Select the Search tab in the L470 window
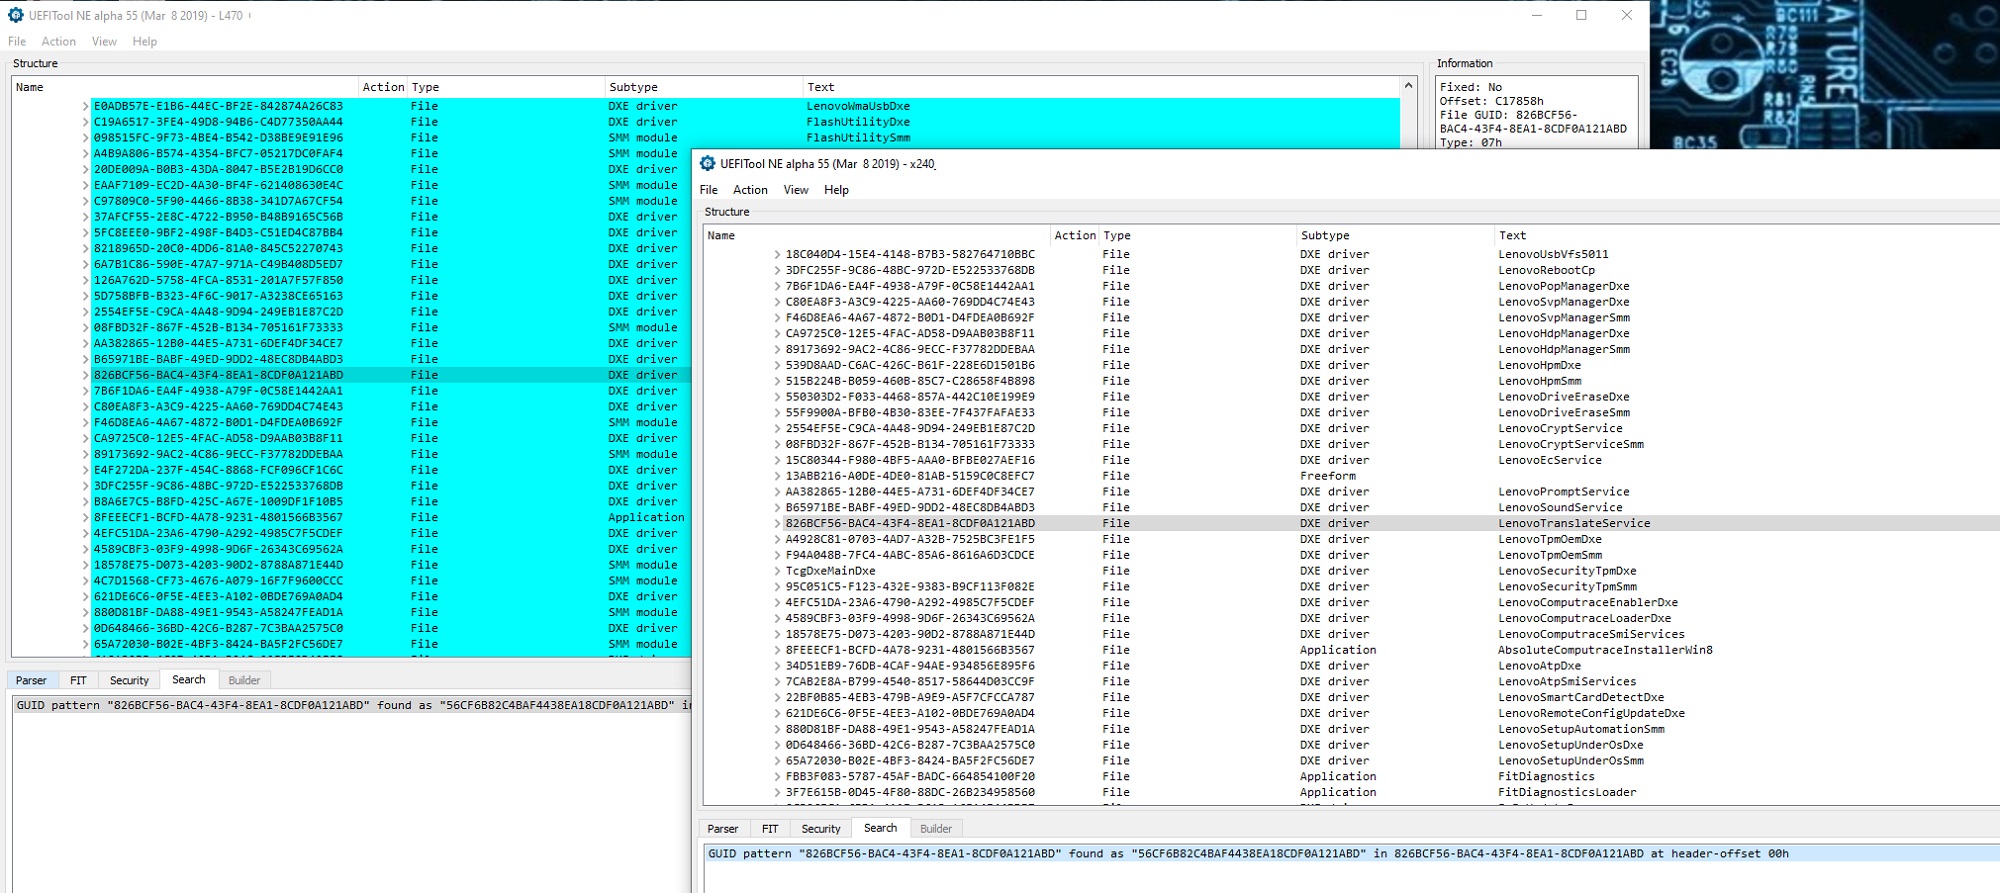Viewport: 2000px width, 893px height. click(x=189, y=679)
